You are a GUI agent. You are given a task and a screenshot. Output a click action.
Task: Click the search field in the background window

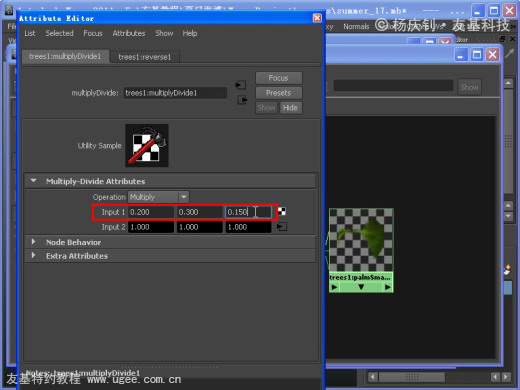pyautogui.click(x=393, y=85)
